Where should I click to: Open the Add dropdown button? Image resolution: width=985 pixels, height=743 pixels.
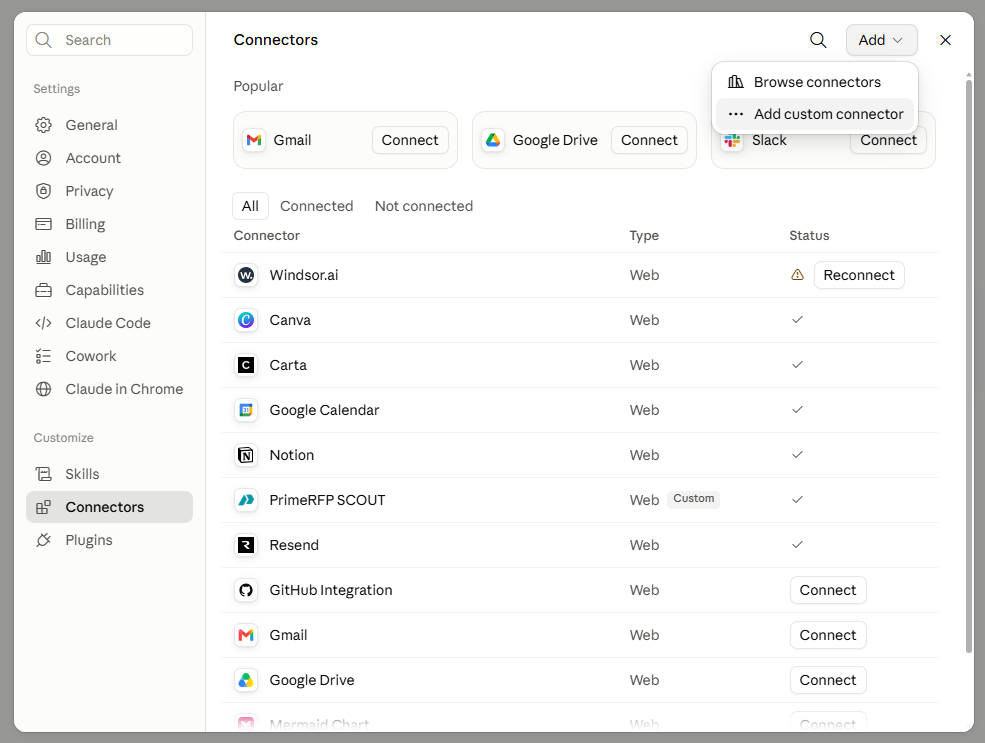pyautogui.click(x=881, y=40)
